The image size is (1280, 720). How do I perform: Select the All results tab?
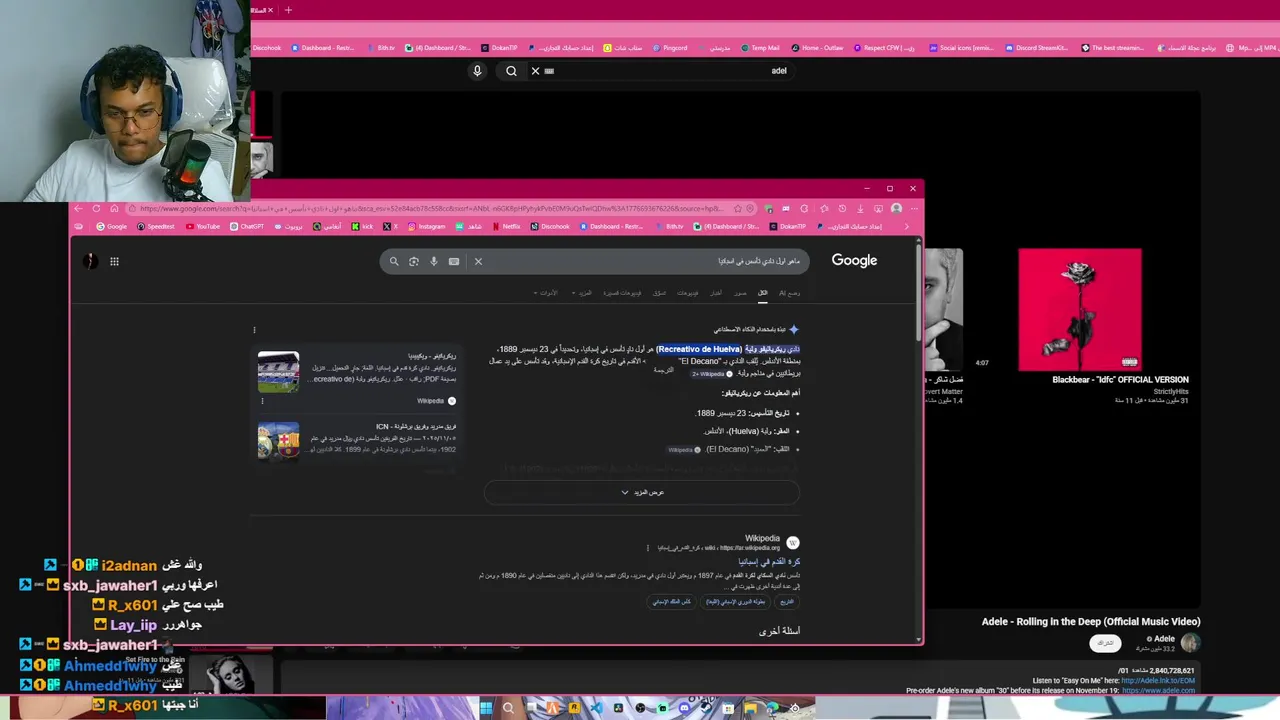[762, 293]
